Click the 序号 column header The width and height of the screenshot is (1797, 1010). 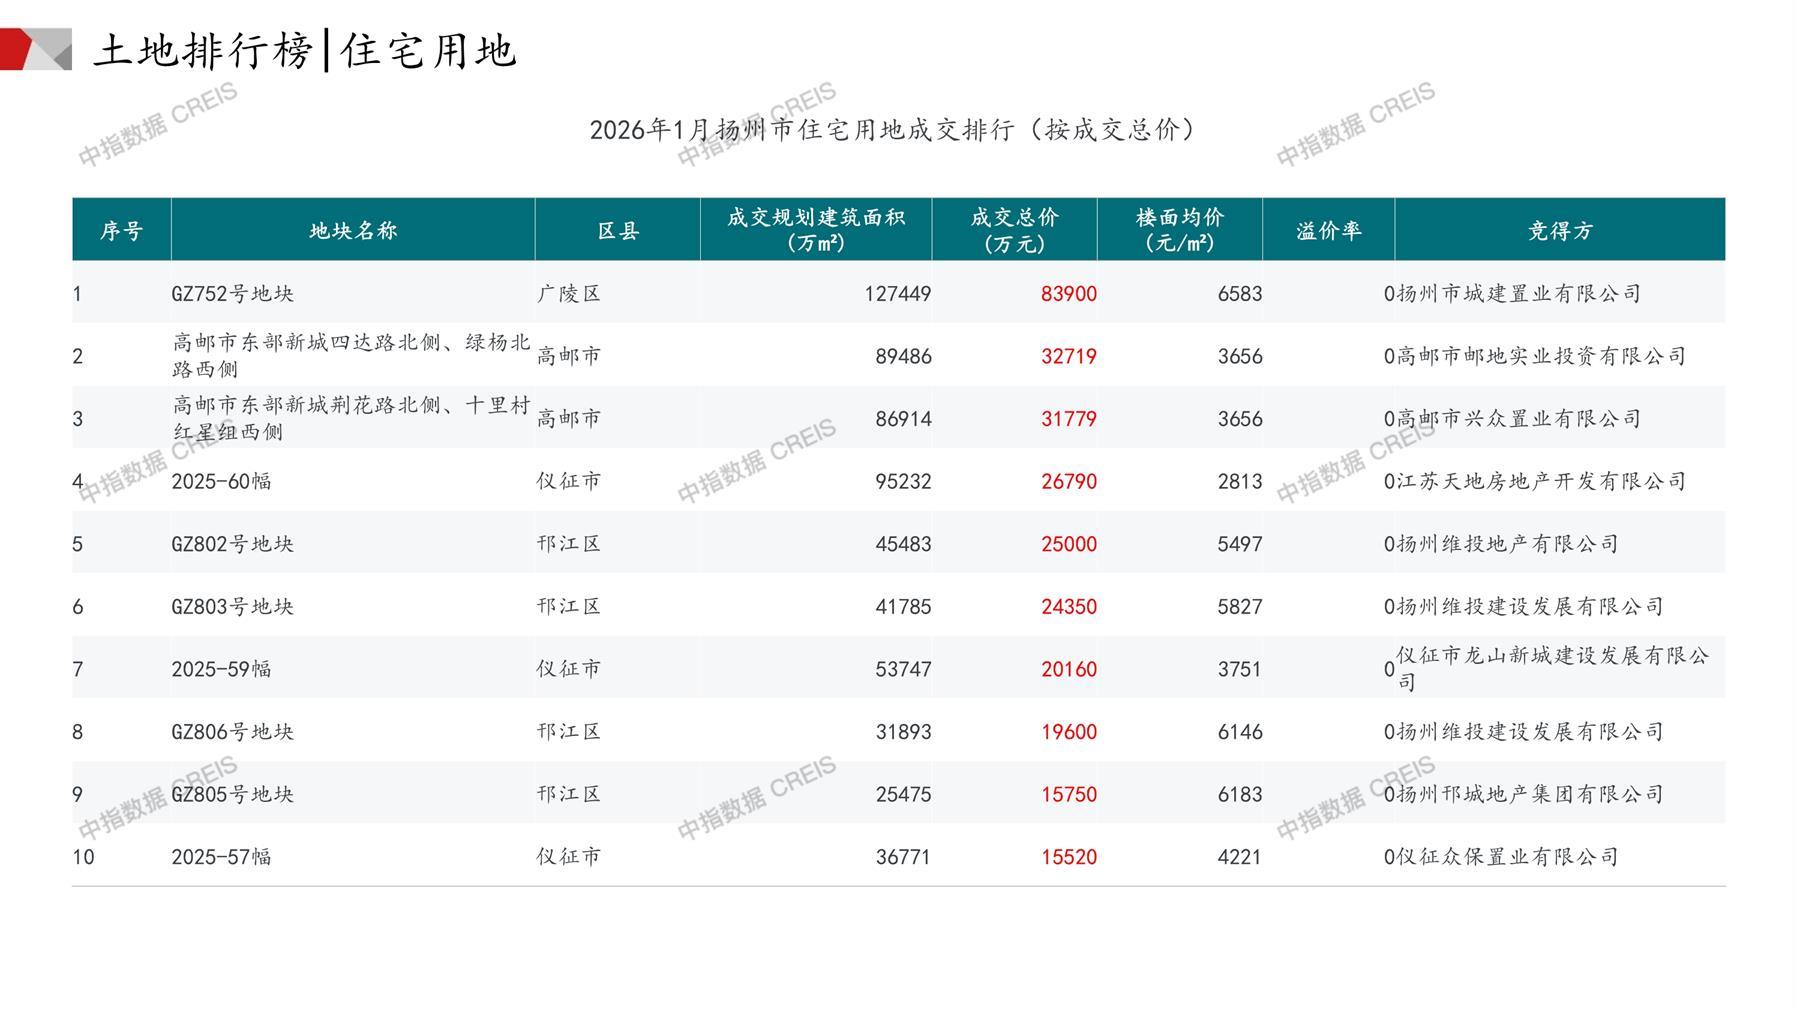click(121, 231)
